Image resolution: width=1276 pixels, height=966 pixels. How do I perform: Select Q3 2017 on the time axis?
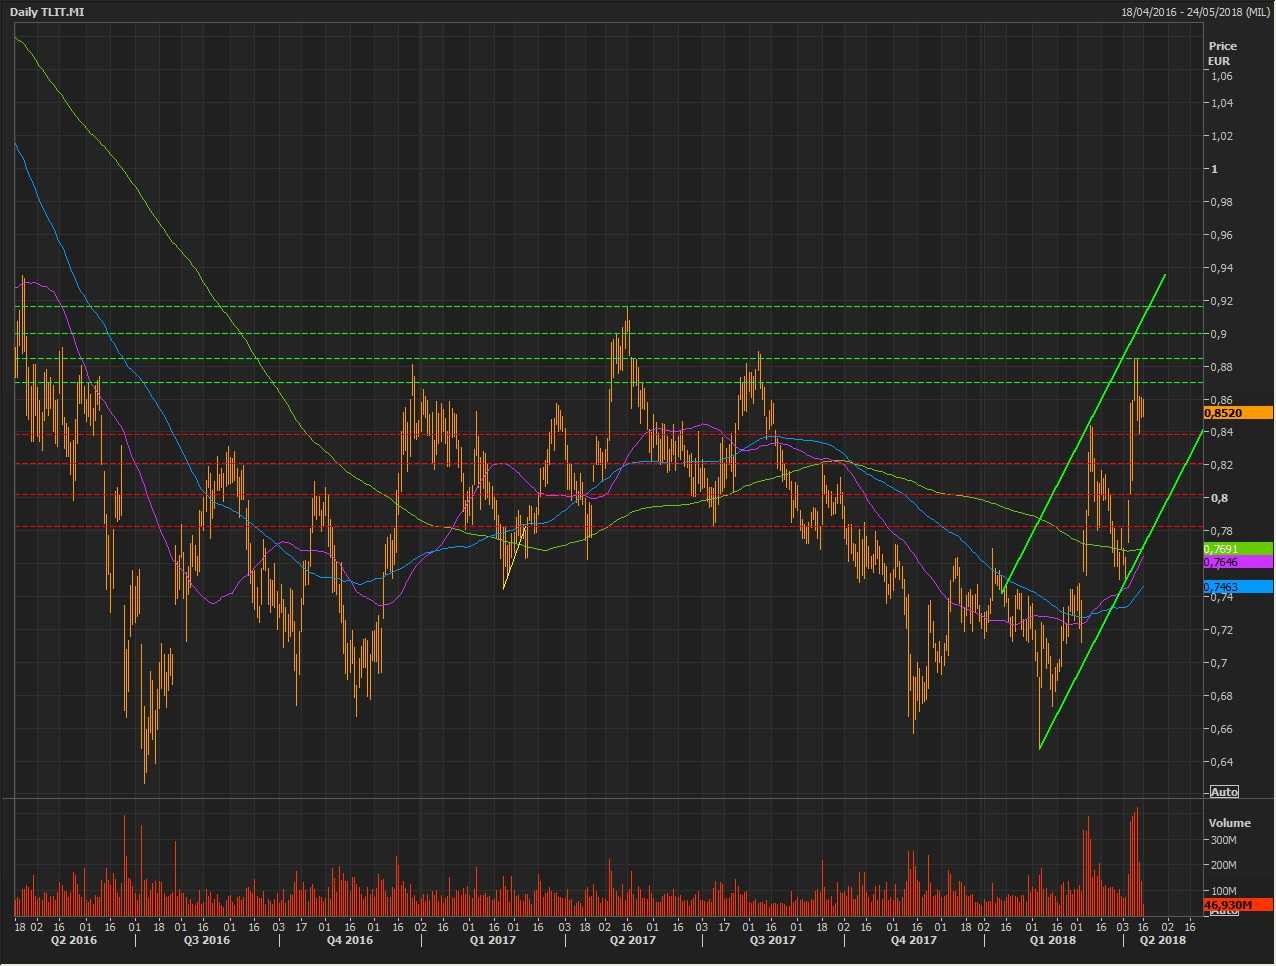click(x=773, y=940)
